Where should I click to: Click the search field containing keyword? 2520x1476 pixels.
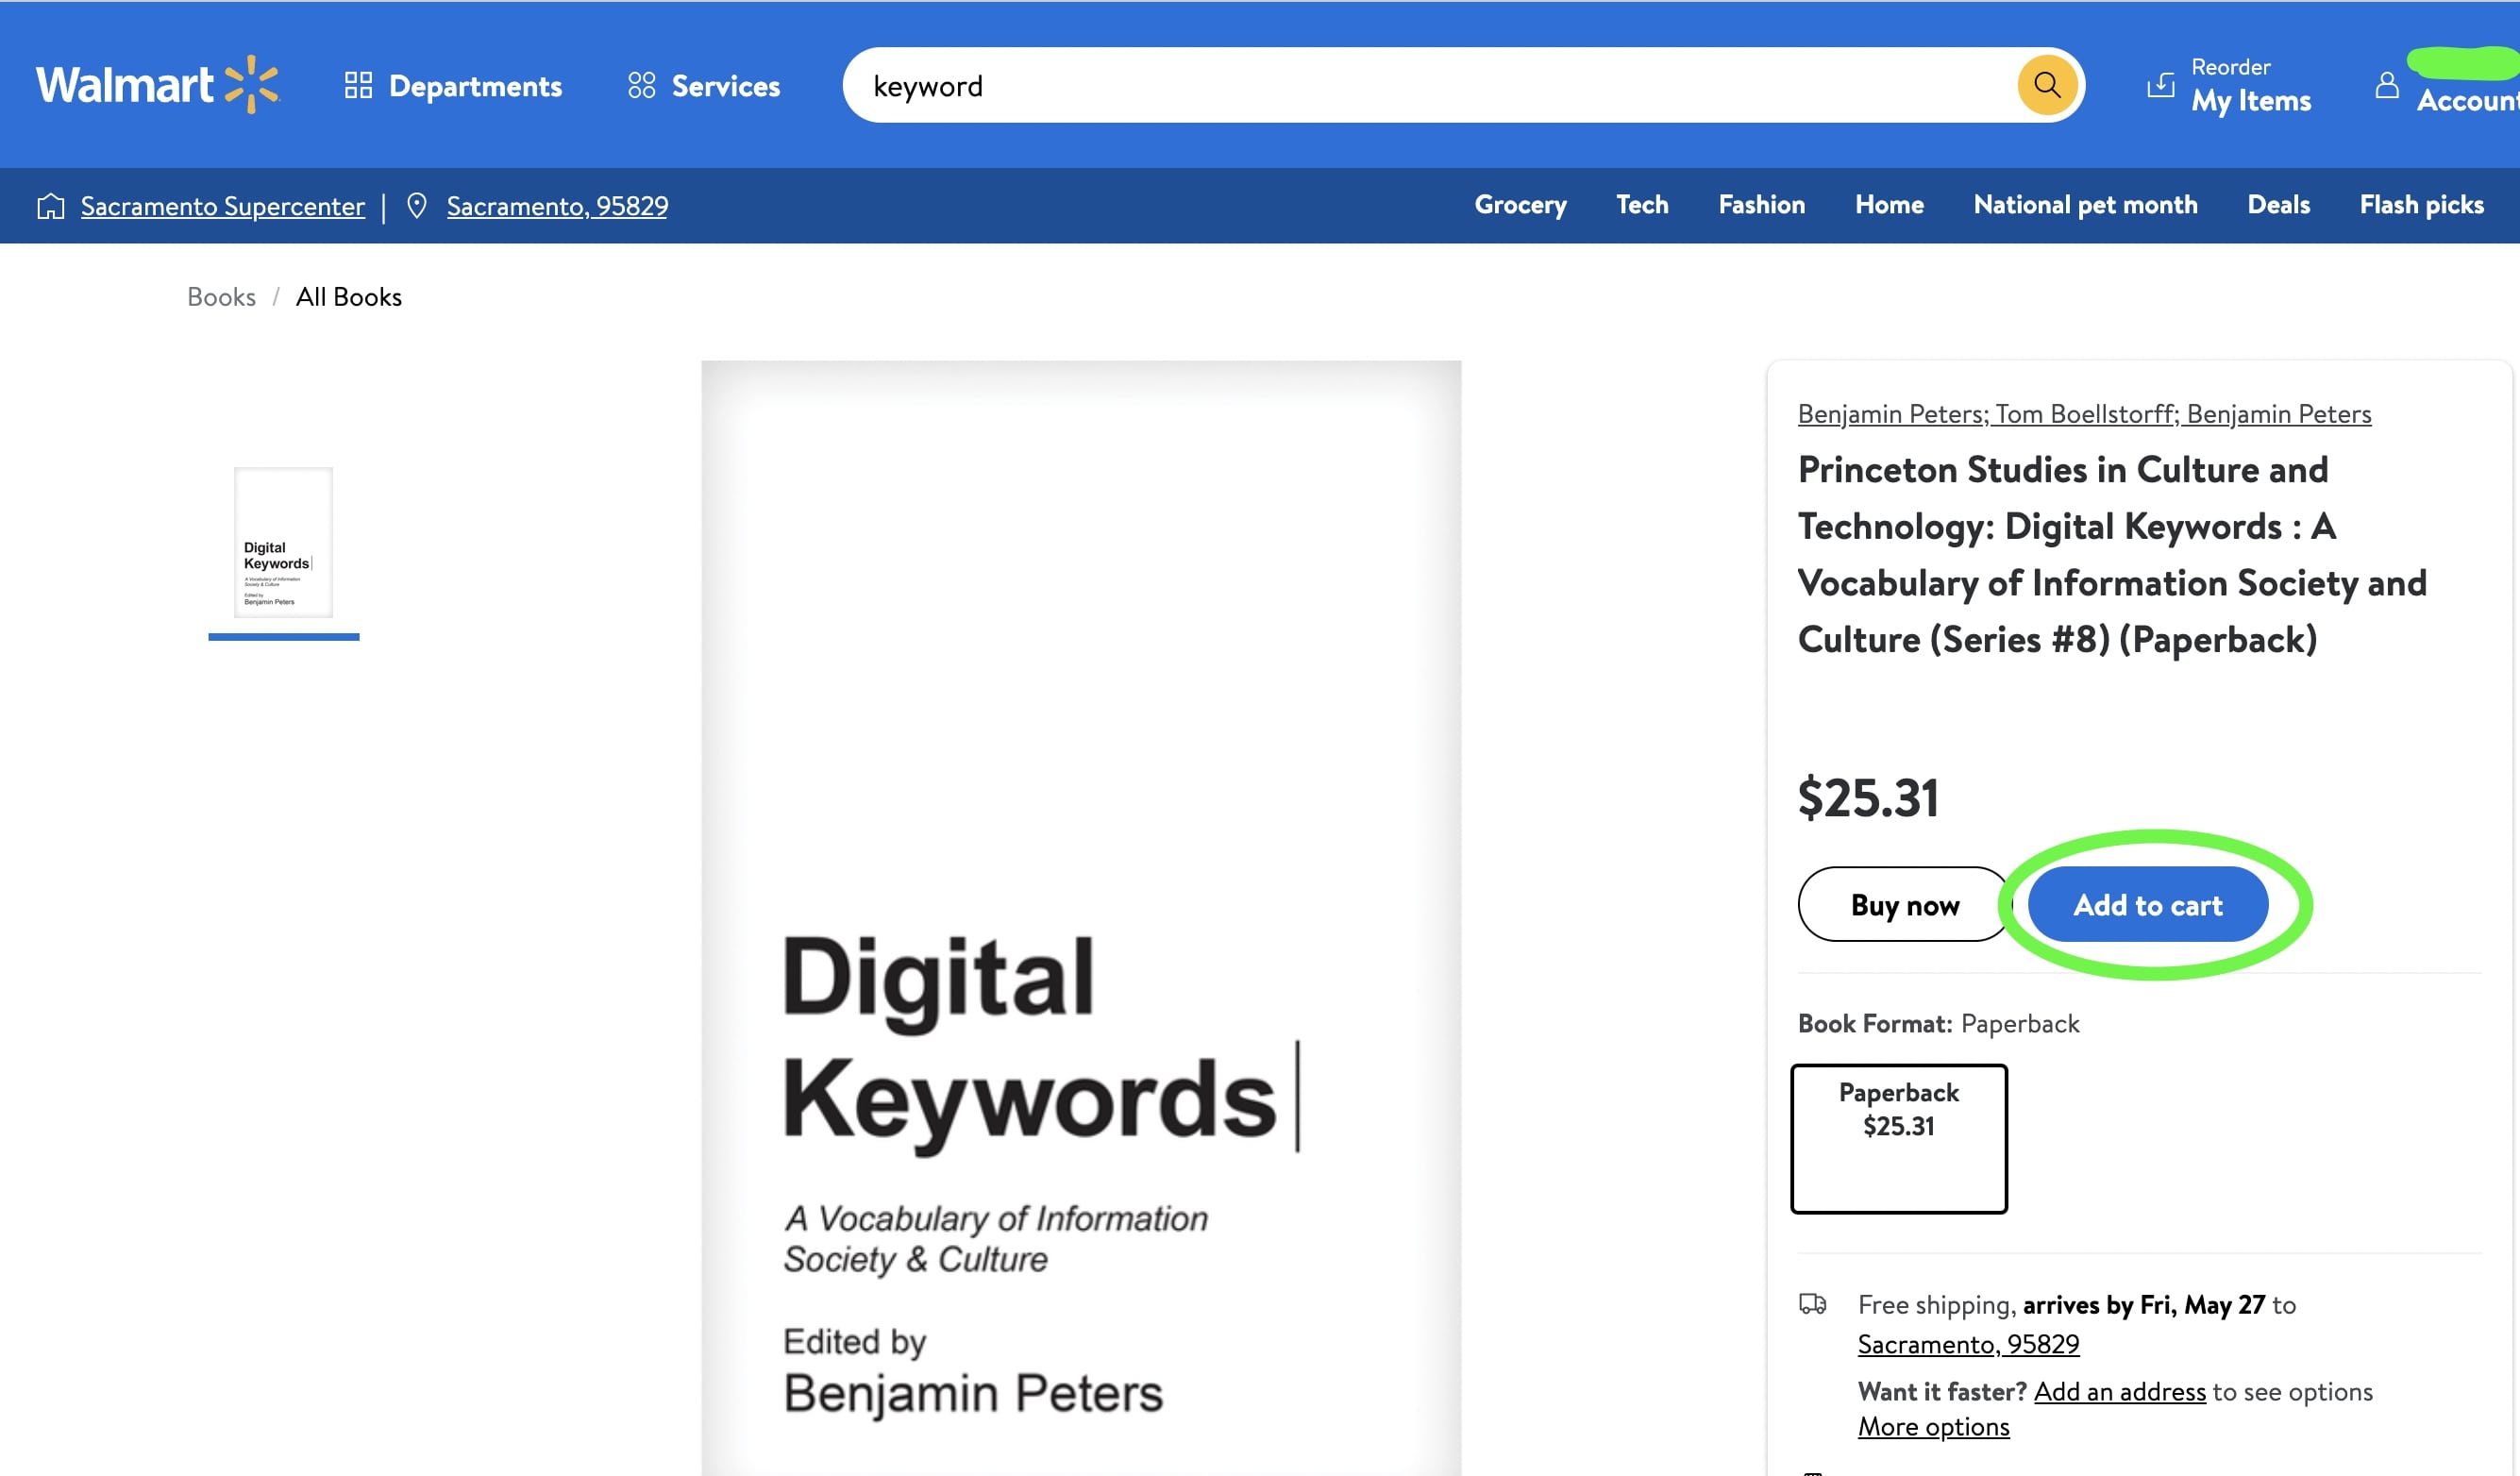pos(1400,86)
